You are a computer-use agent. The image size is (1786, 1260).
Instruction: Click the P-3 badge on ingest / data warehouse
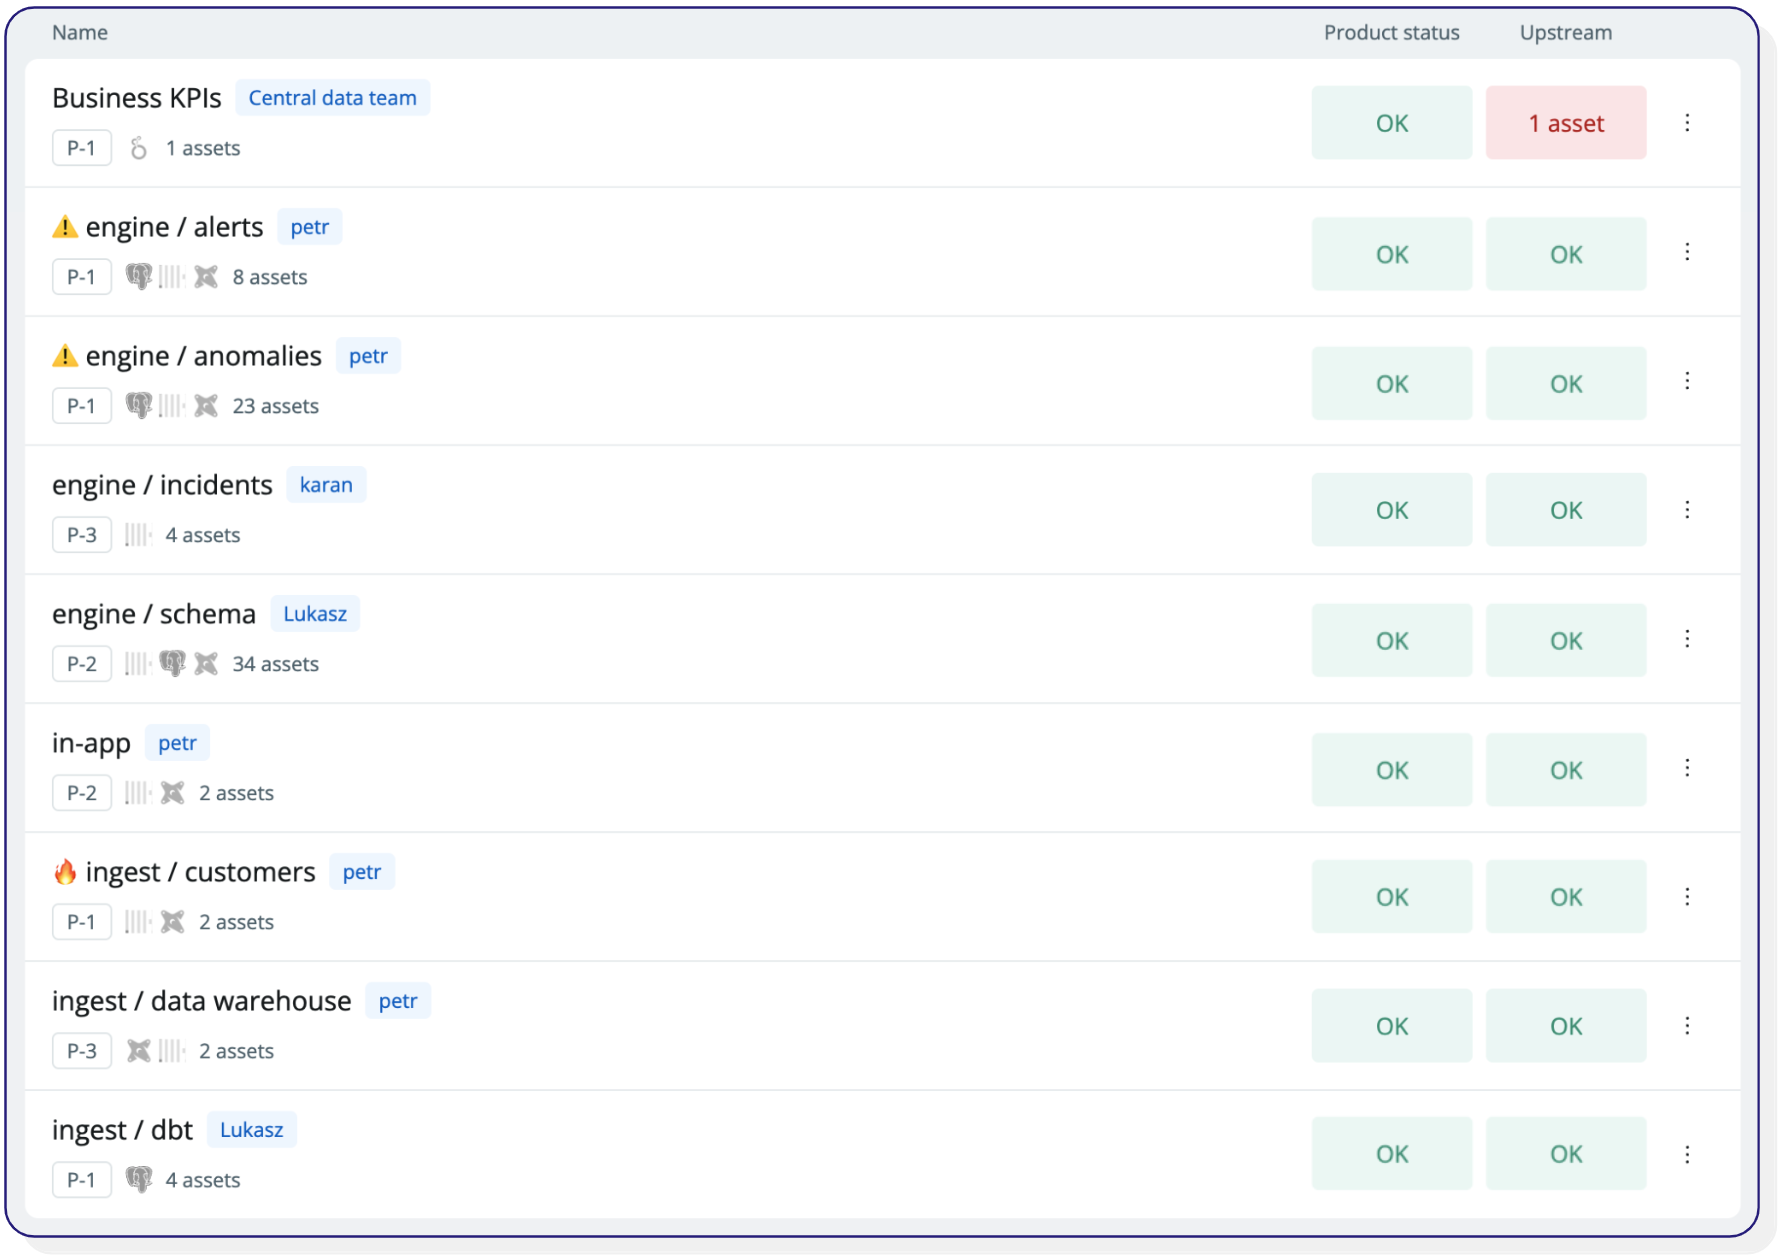82,1051
